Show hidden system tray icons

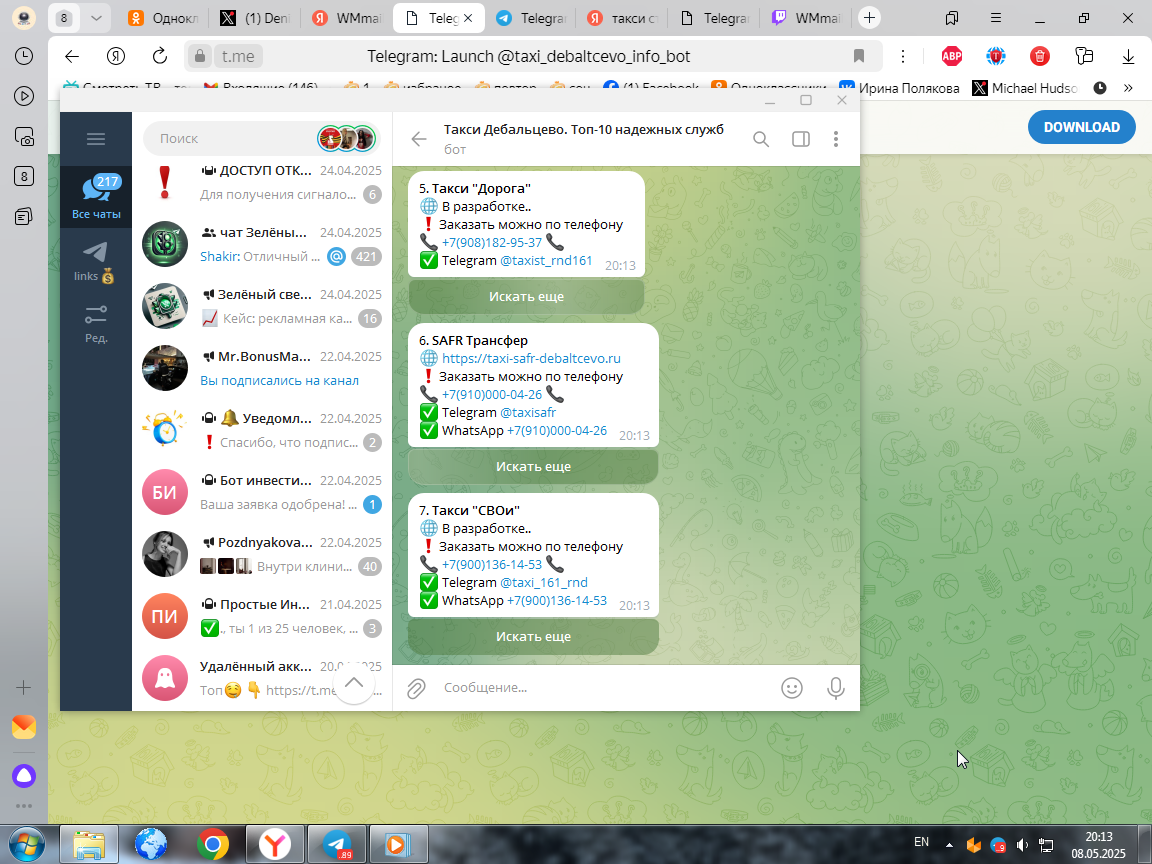coord(949,845)
